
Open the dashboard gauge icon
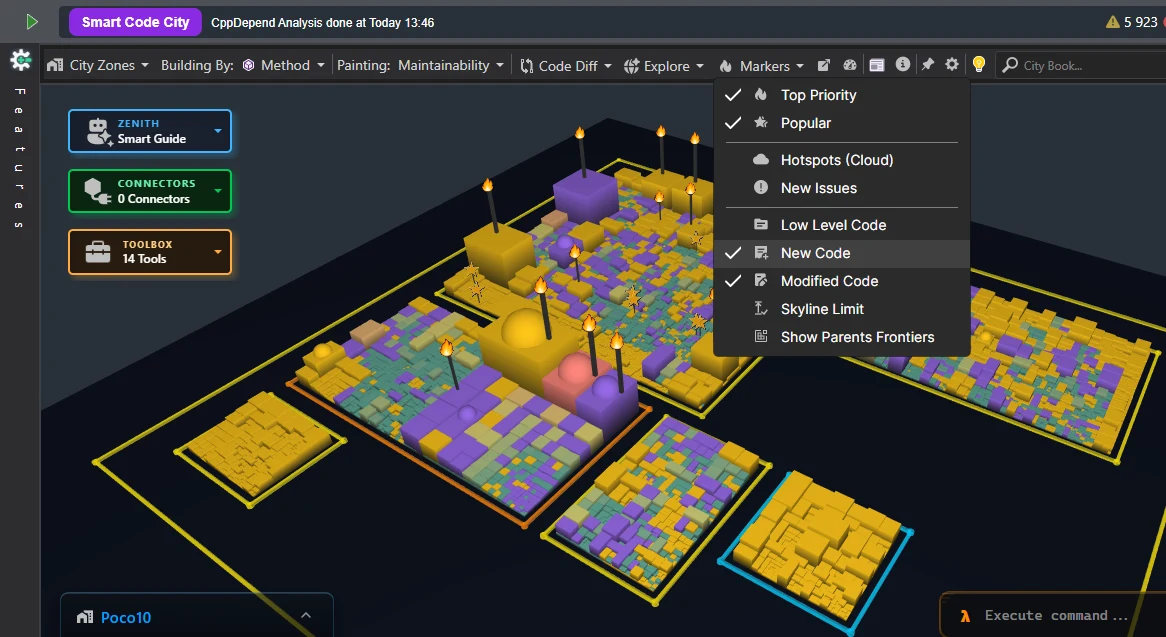pyautogui.click(x=850, y=65)
